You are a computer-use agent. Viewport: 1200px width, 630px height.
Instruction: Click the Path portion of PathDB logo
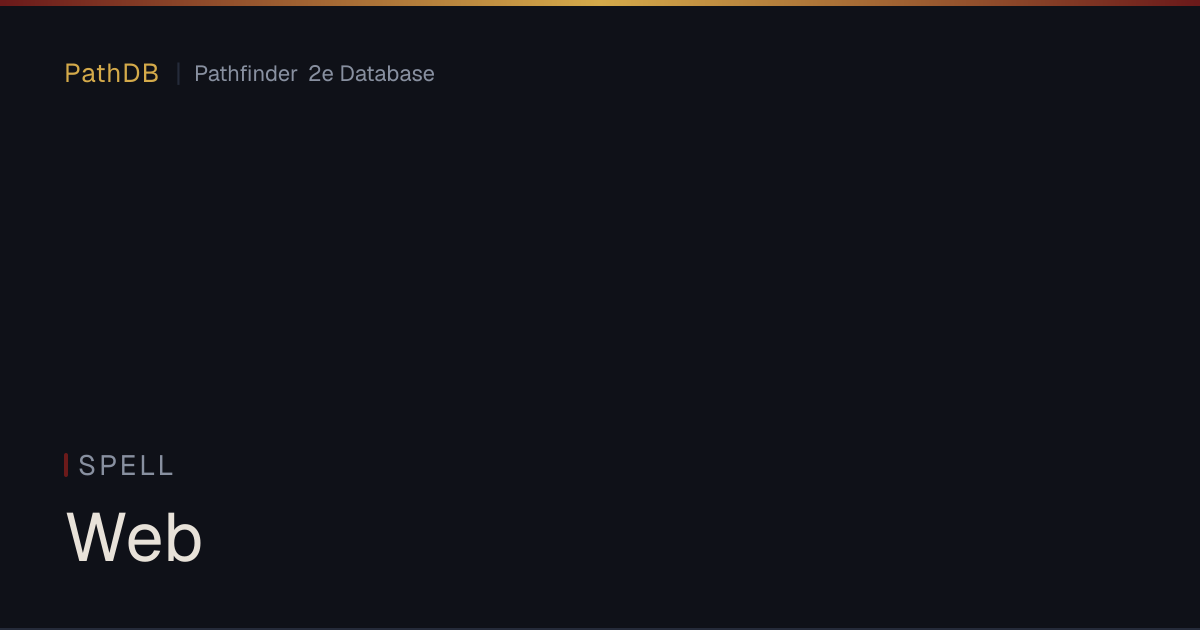click(x=93, y=73)
